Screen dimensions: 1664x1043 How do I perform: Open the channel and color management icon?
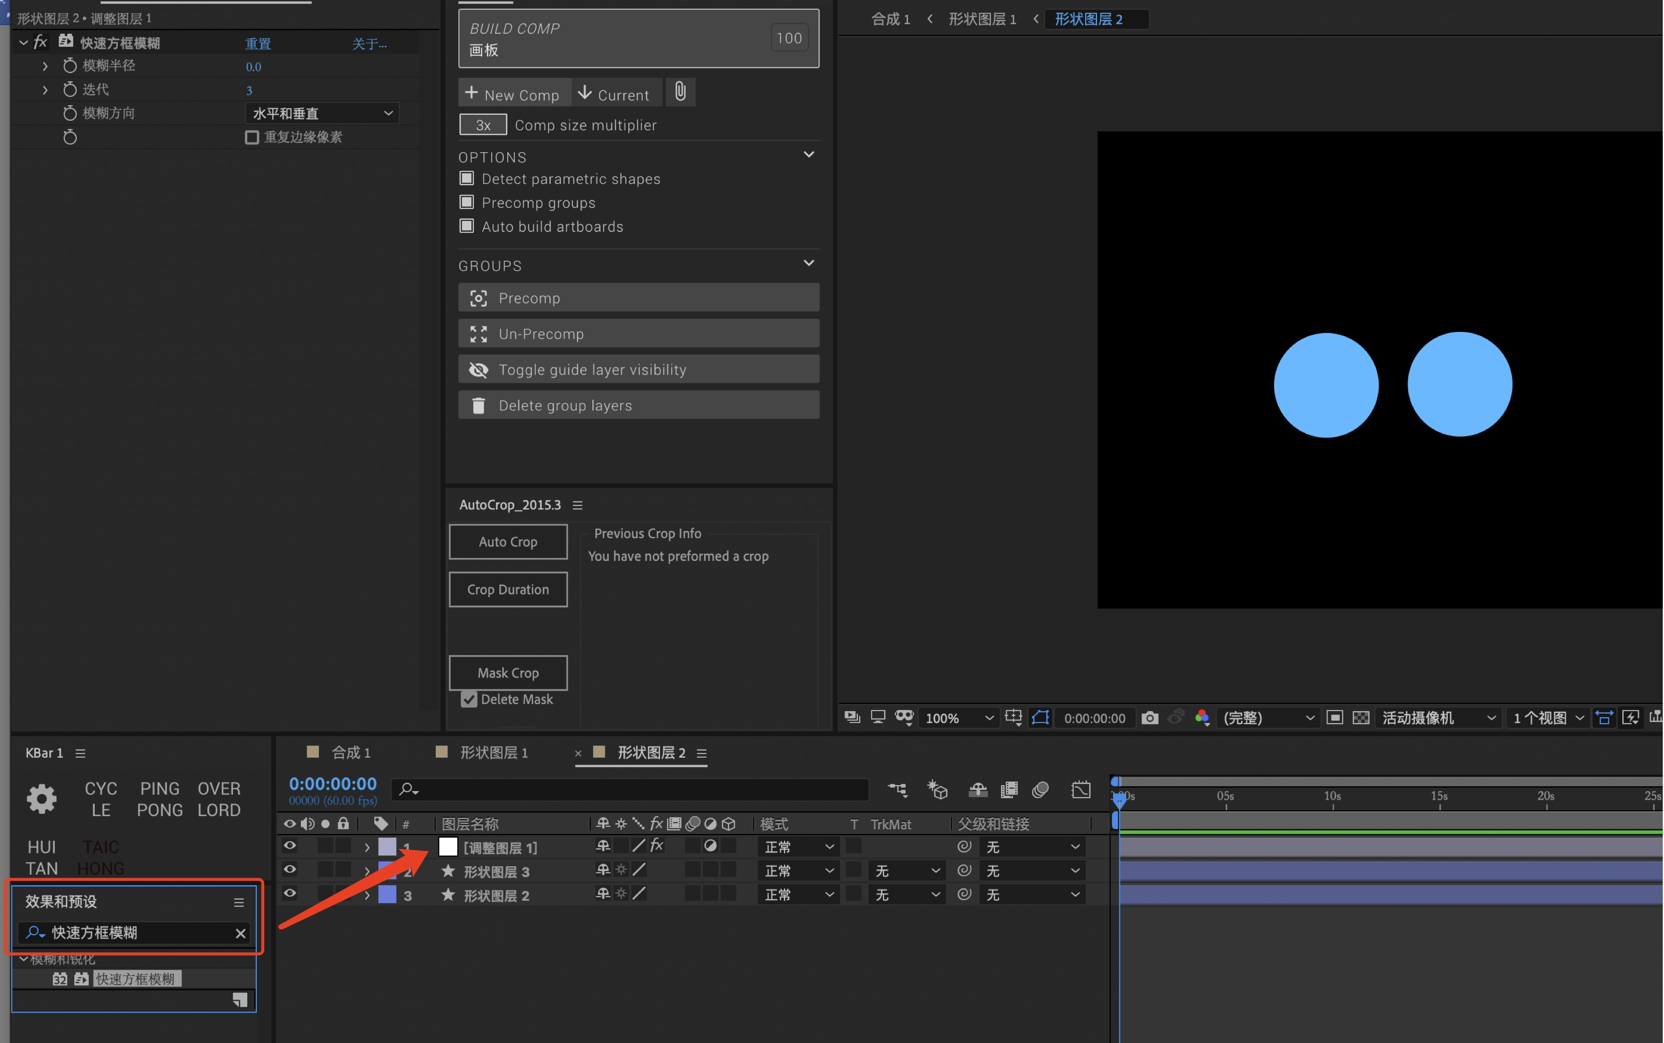(x=1203, y=717)
